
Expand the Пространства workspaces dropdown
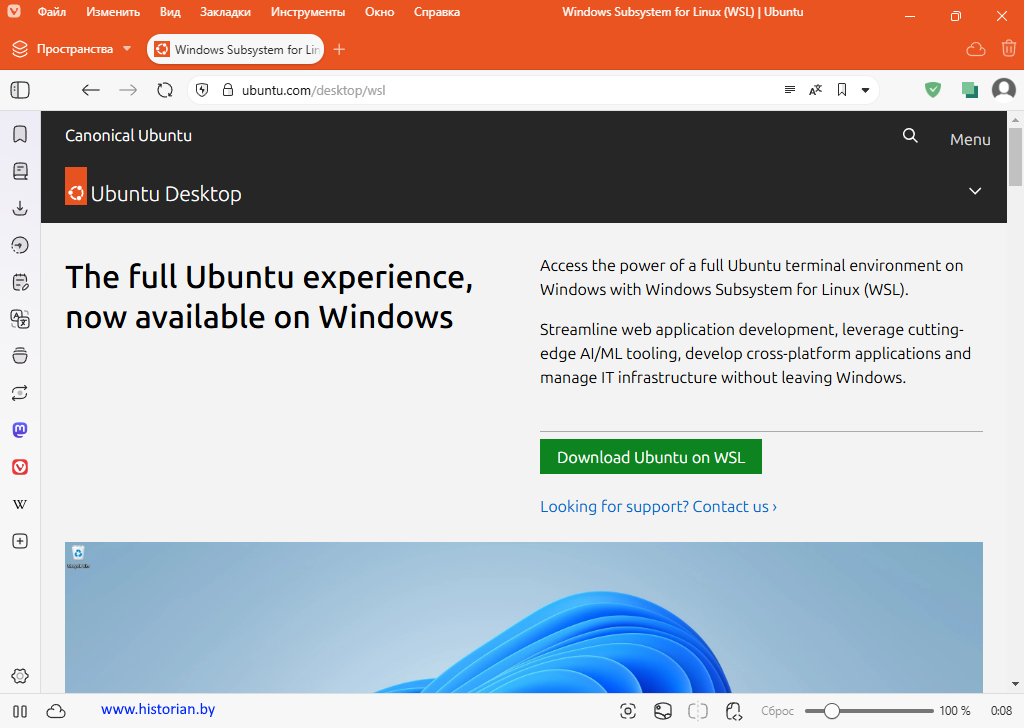coord(127,49)
